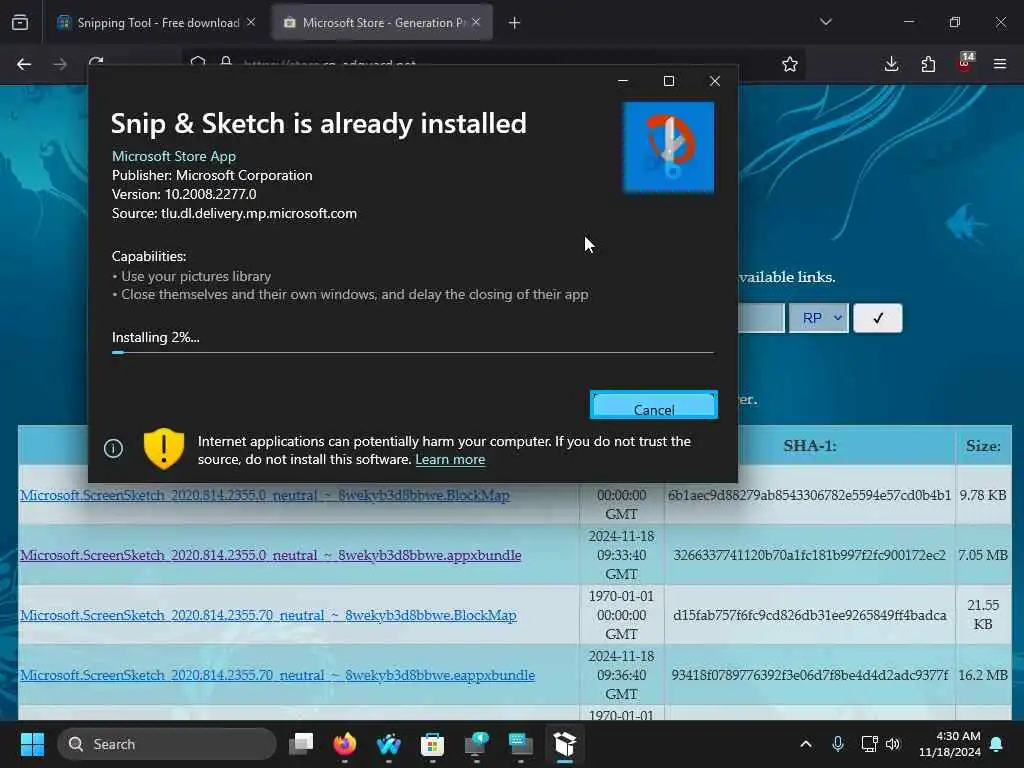Go back to the previous page
Viewport: 1024px width, 768px height.
click(x=24, y=64)
